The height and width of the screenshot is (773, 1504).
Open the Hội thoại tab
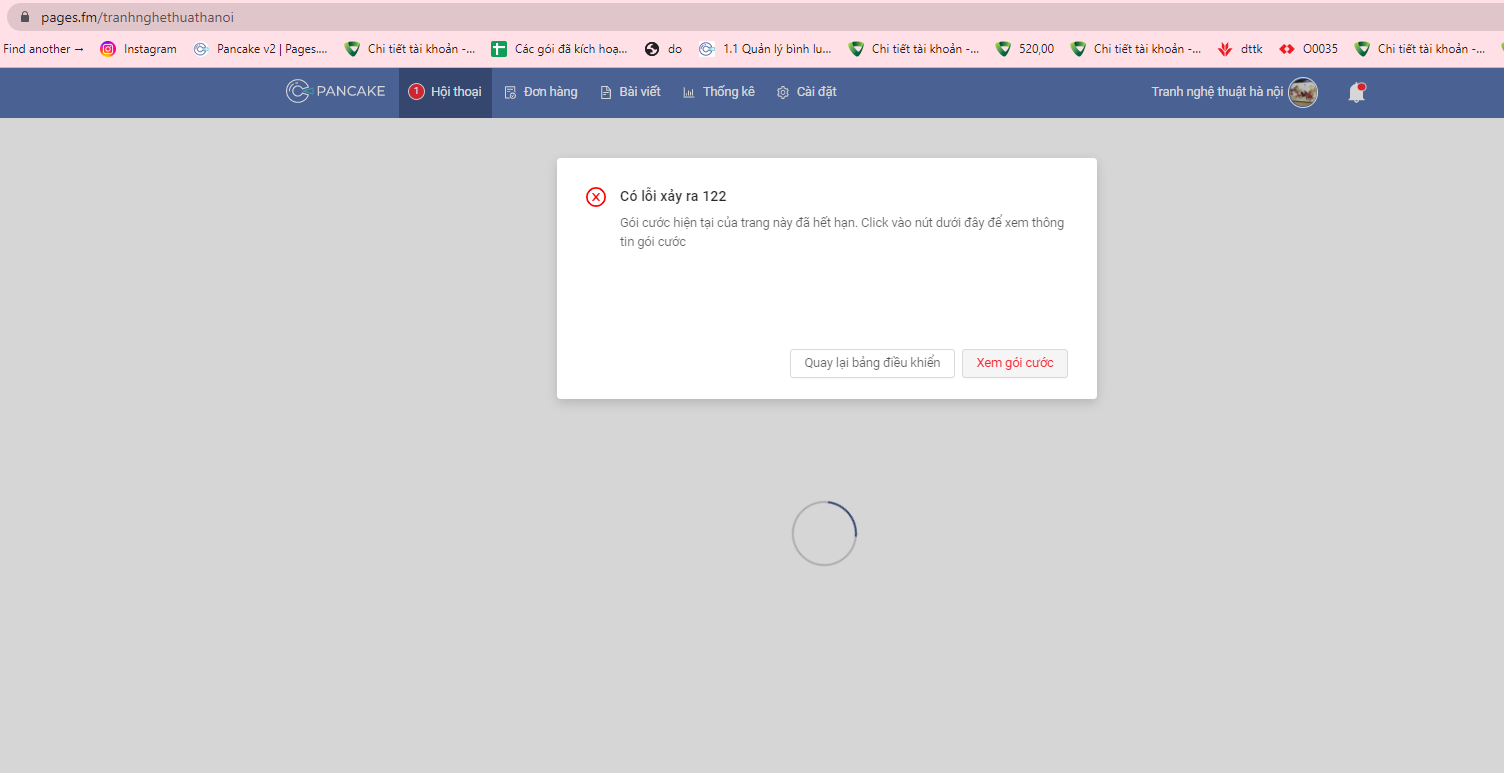[445, 92]
